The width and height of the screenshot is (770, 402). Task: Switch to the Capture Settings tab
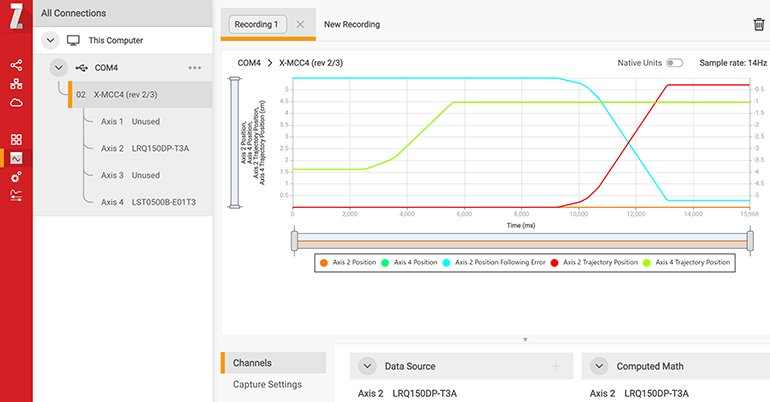267,384
